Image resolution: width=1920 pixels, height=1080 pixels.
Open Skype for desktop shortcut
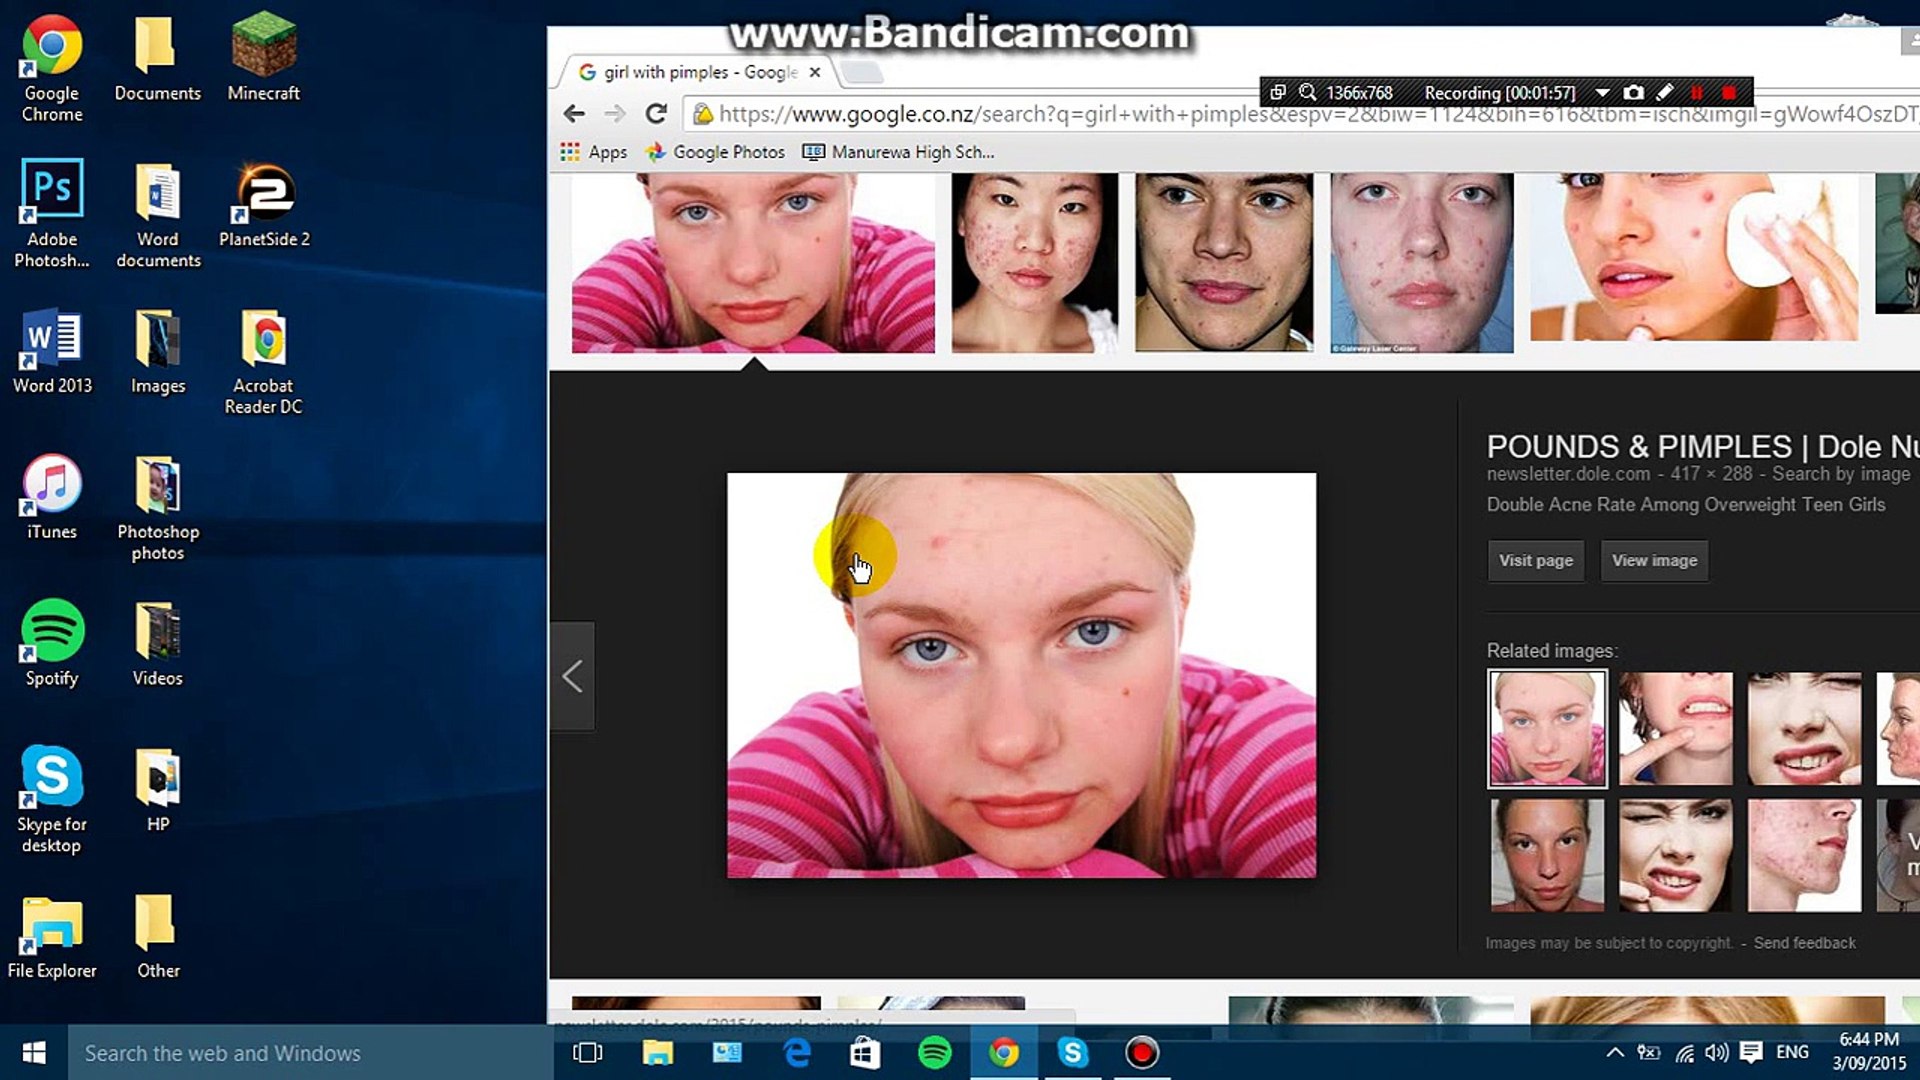[52, 799]
